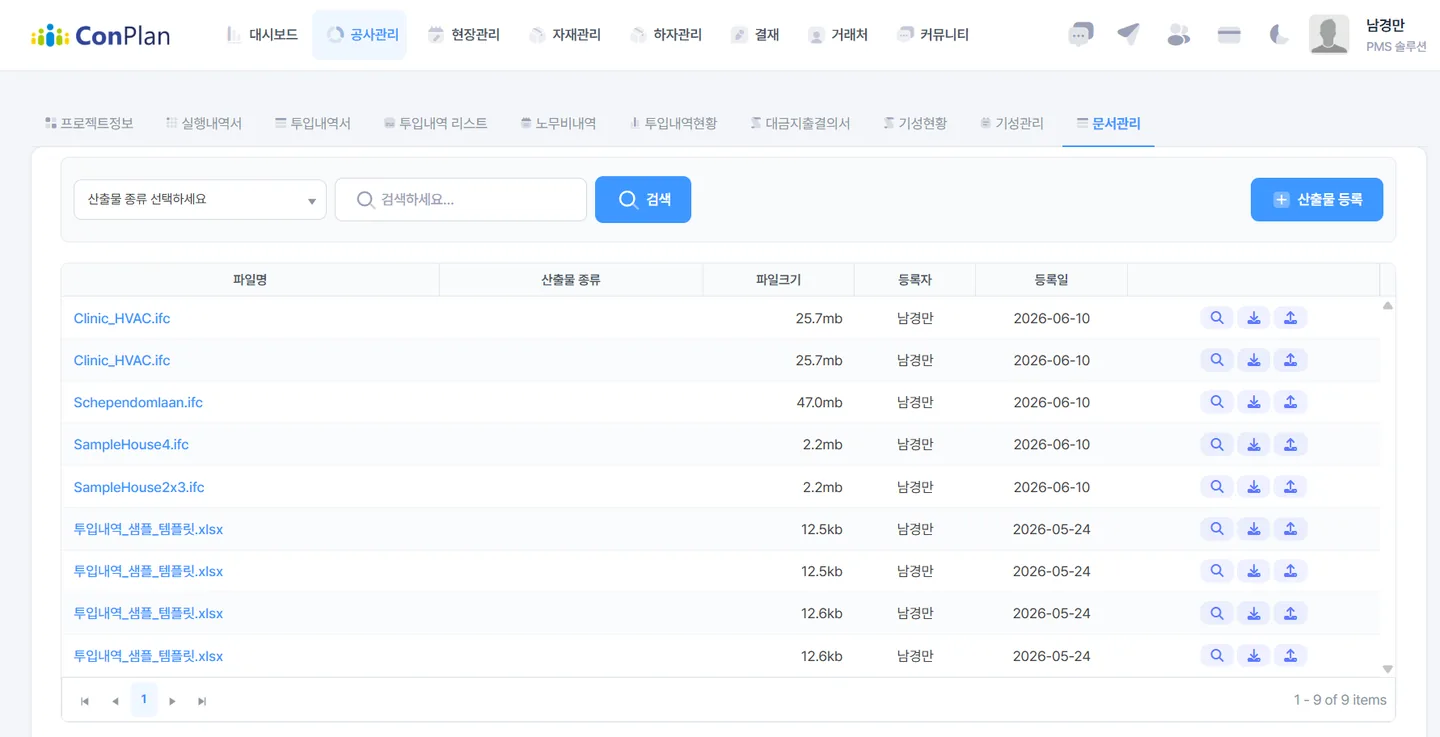Sort by the 파일크기 column header
The image size is (1440, 737).
[778, 280]
